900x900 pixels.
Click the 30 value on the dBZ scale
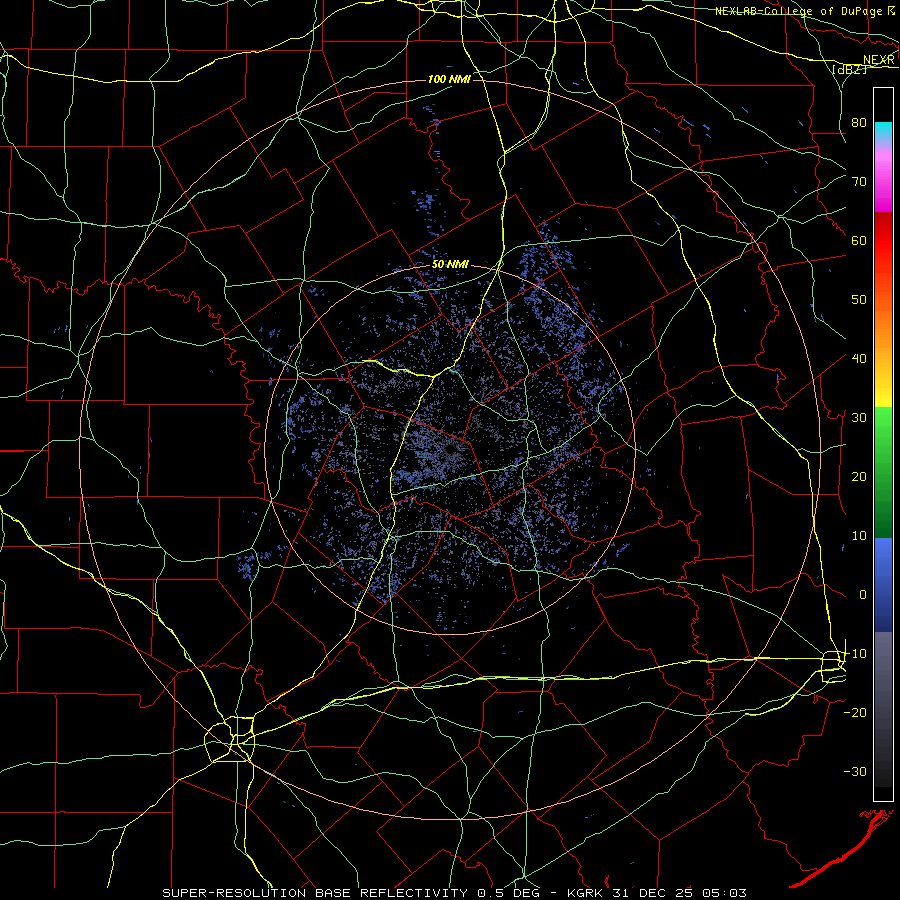click(x=859, y=418)
